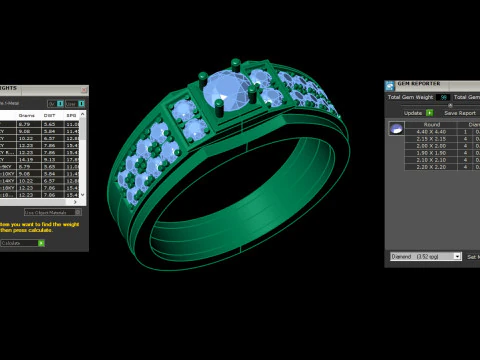Screen dimensions: 480x360
Task: Click the green Update arrow in Gem Reporter
Action: 430,113
